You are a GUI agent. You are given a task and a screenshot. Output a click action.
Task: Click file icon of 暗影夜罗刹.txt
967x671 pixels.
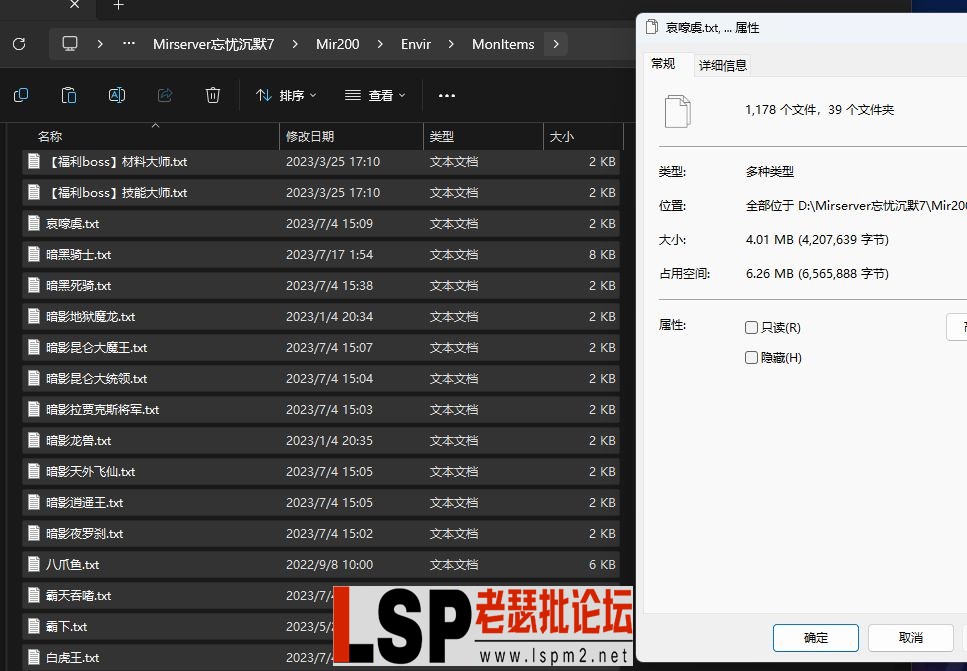pyautogui.click(x=34, y=533)
